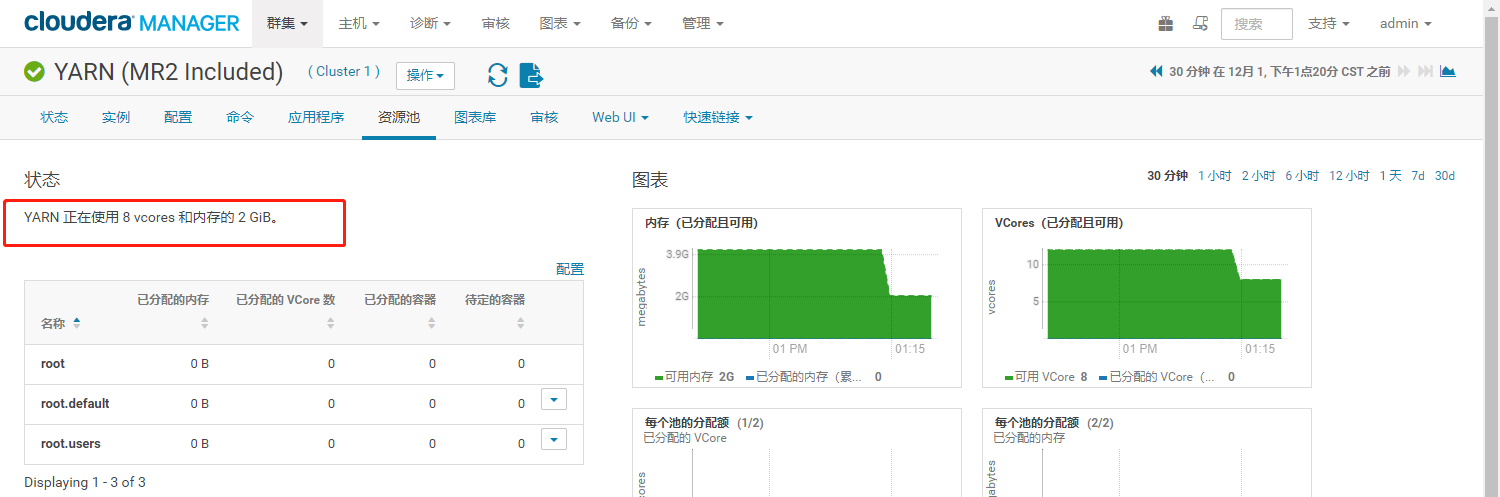1500x497 pixels.
Task: Click the root.users pool name
Action: (71, 444)
